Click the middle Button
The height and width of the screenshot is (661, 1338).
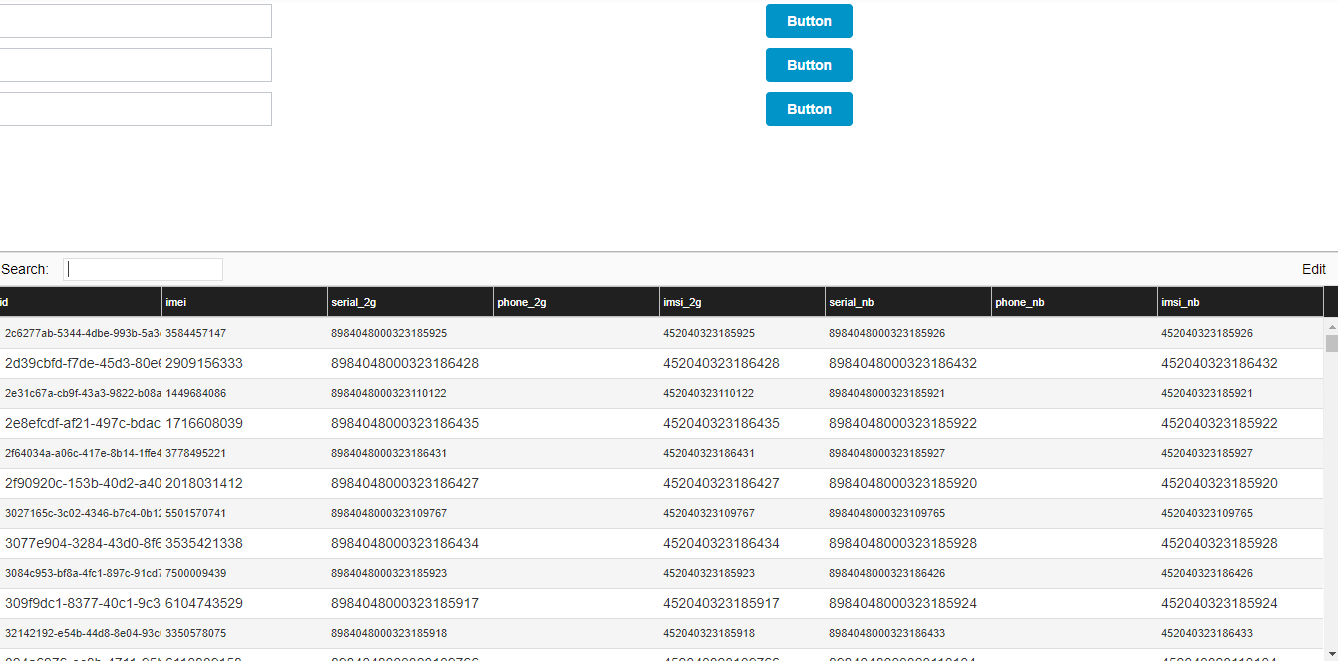[809, 64]
